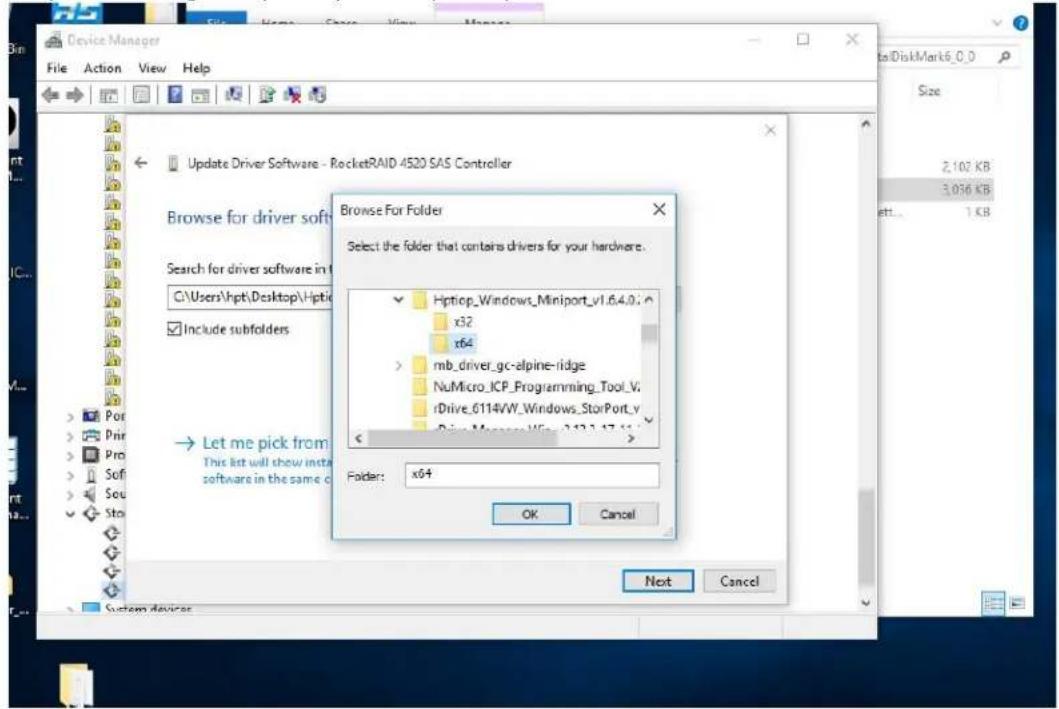Expand the Explorer ribbon chevron
Screen dimensions: 1059x709
997,23
